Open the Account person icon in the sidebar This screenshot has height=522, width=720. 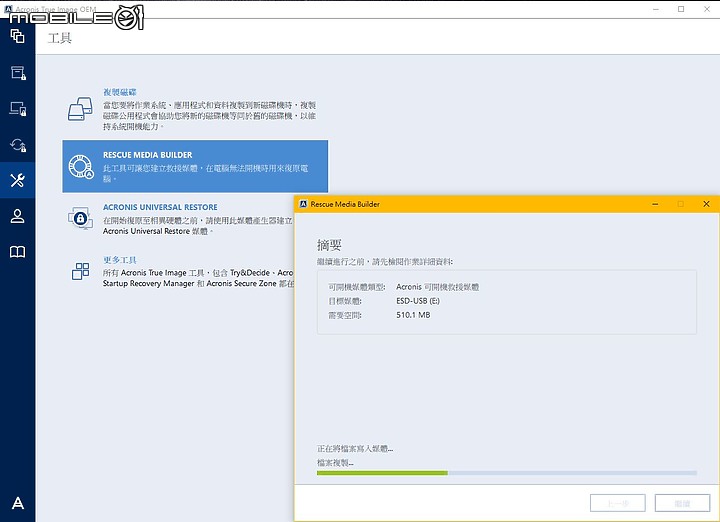click(x=17, y=216)
